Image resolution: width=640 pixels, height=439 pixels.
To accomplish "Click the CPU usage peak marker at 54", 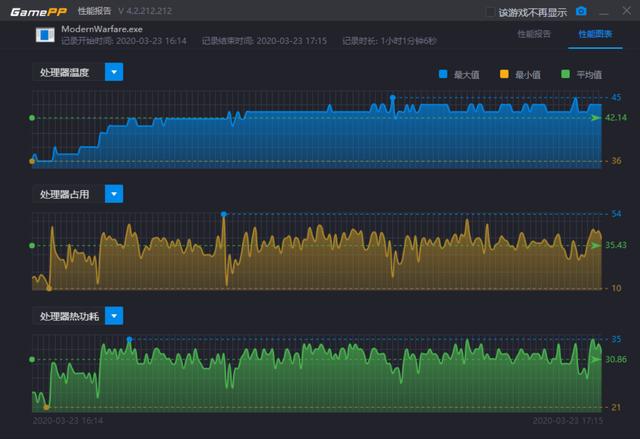I will (224, 214).
